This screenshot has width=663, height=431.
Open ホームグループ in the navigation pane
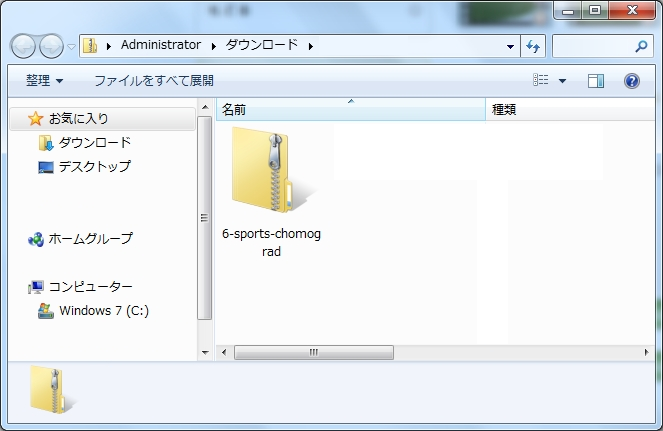(x=90, y=239)
